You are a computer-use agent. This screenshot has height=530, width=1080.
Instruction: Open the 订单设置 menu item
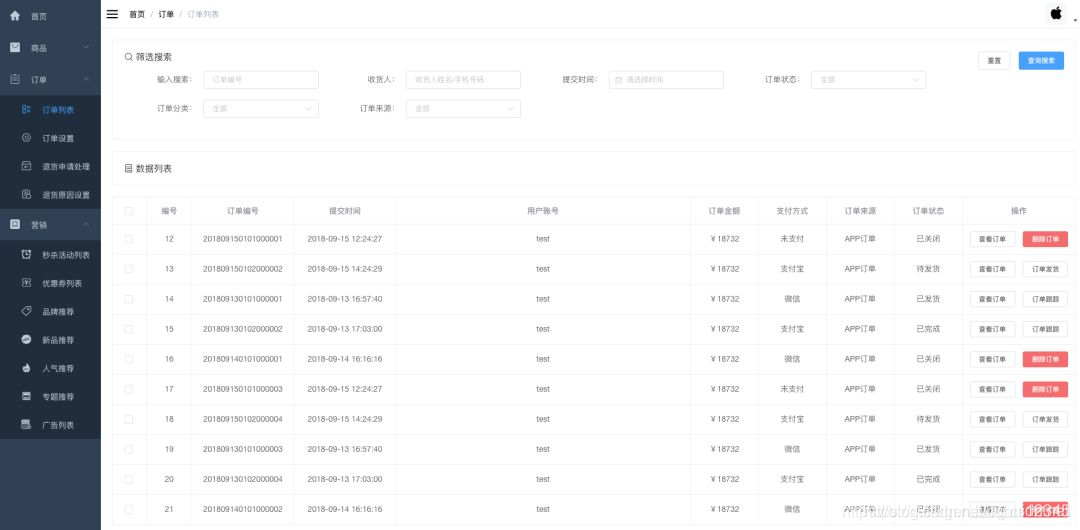pos(50,138)
